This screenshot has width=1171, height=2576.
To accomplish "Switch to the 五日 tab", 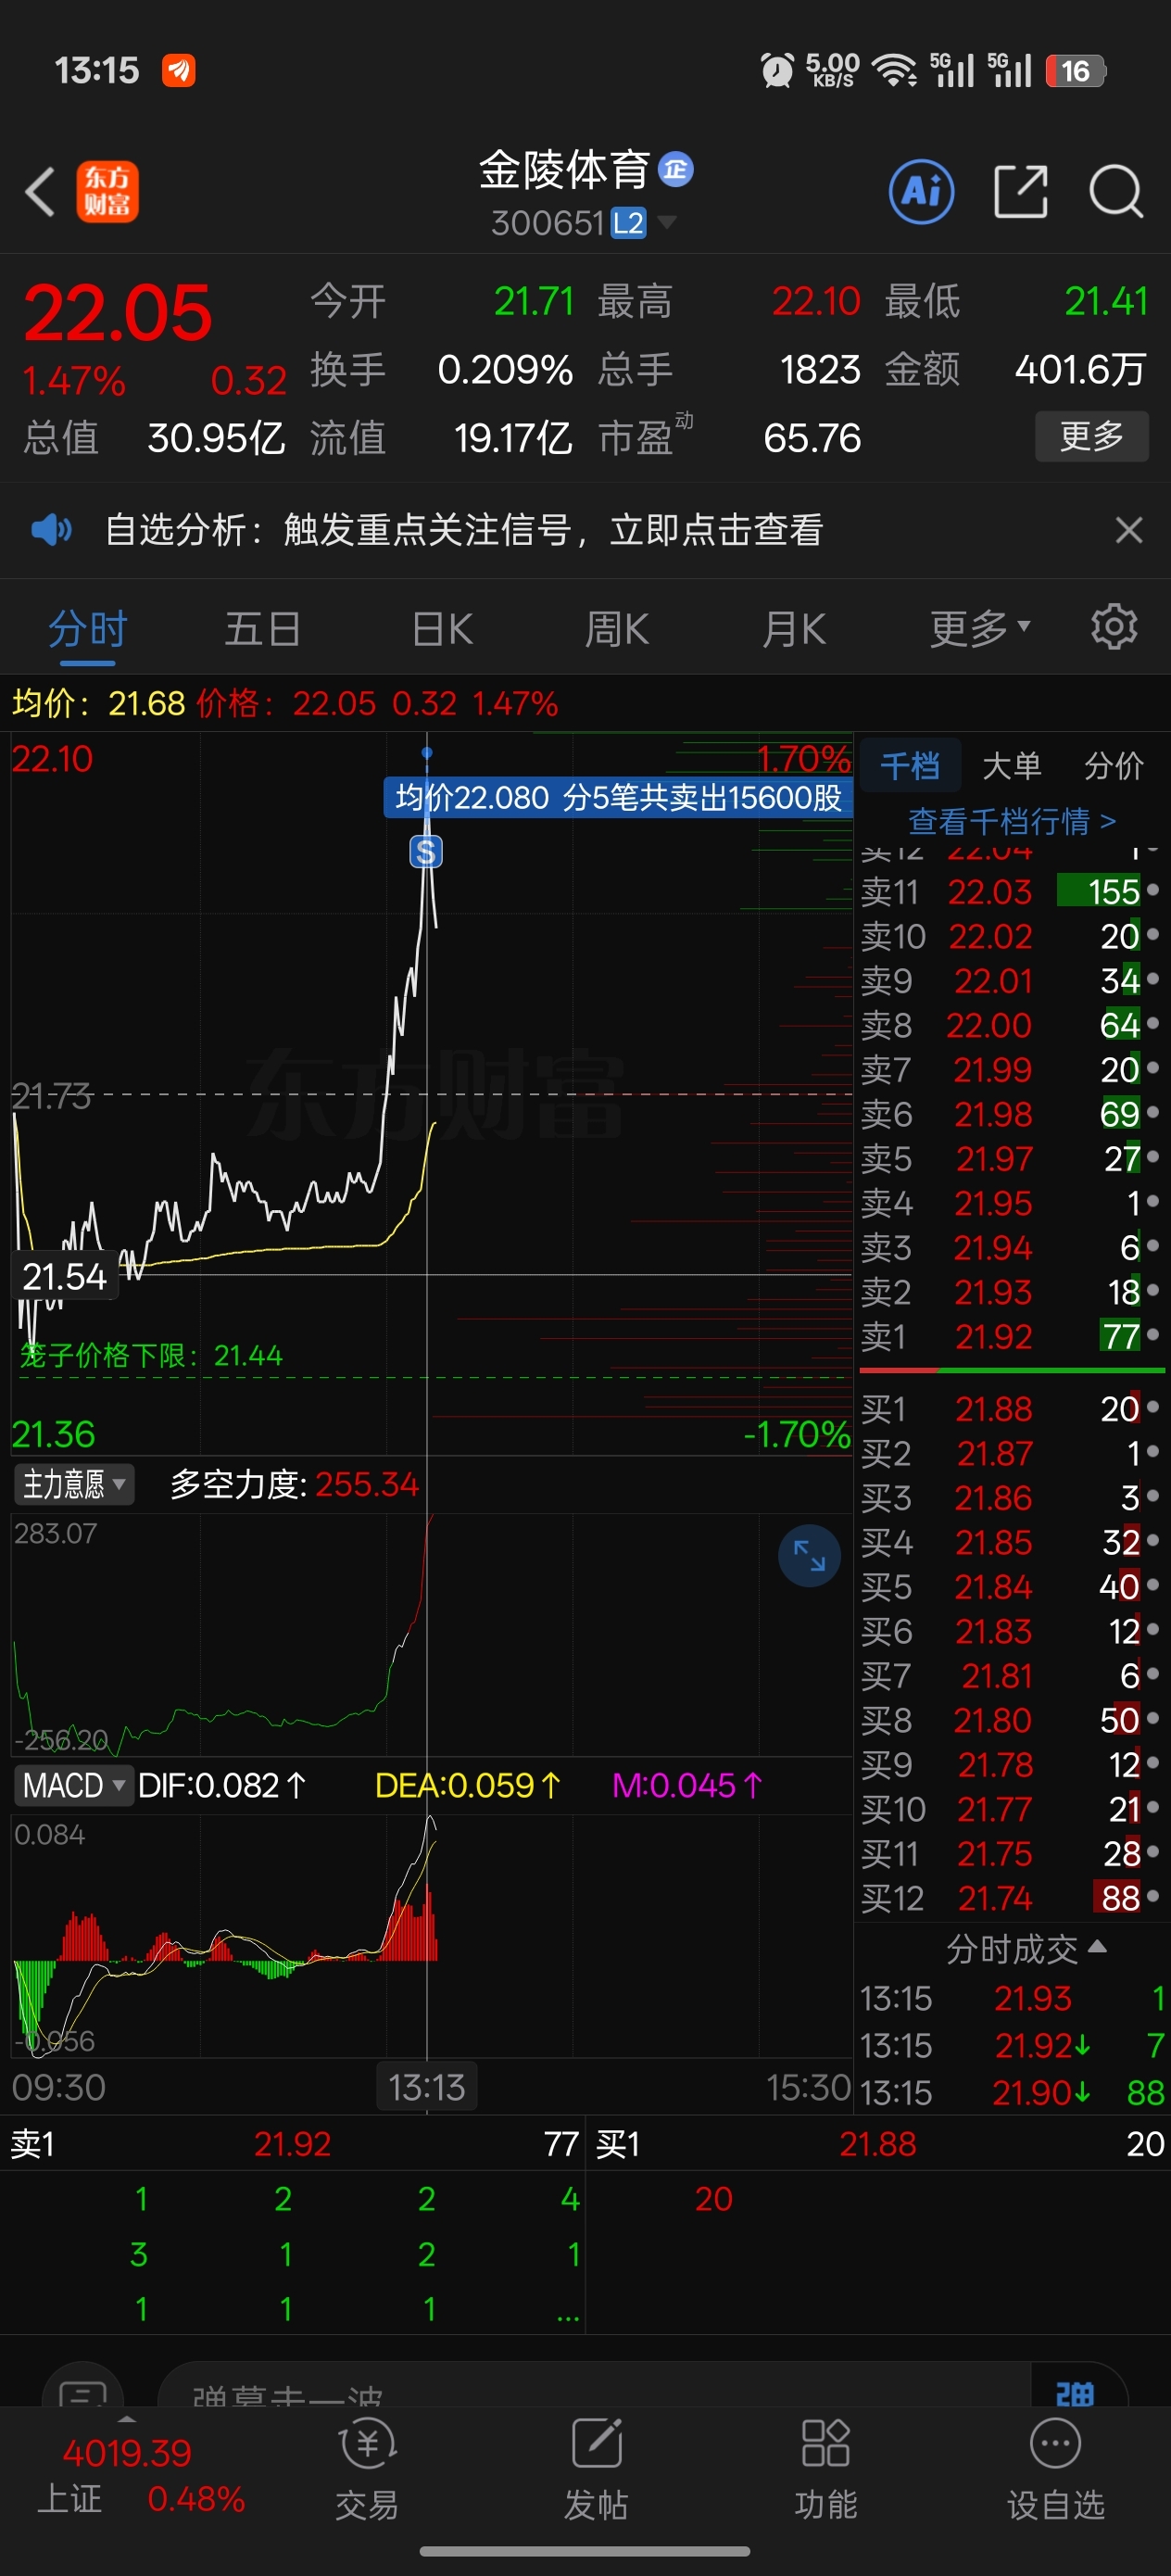I will 263,629.
